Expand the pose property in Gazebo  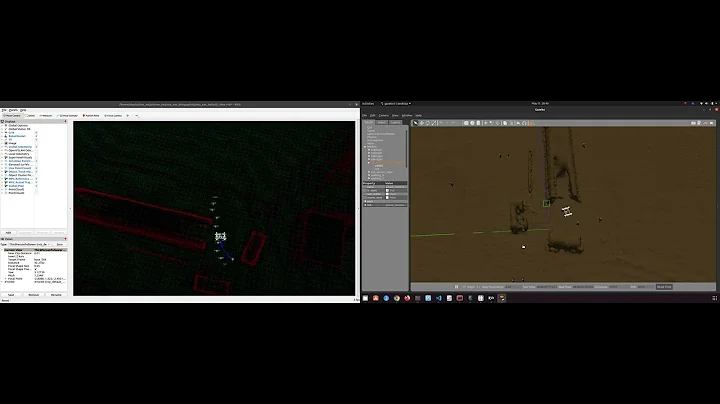[366, 201]
